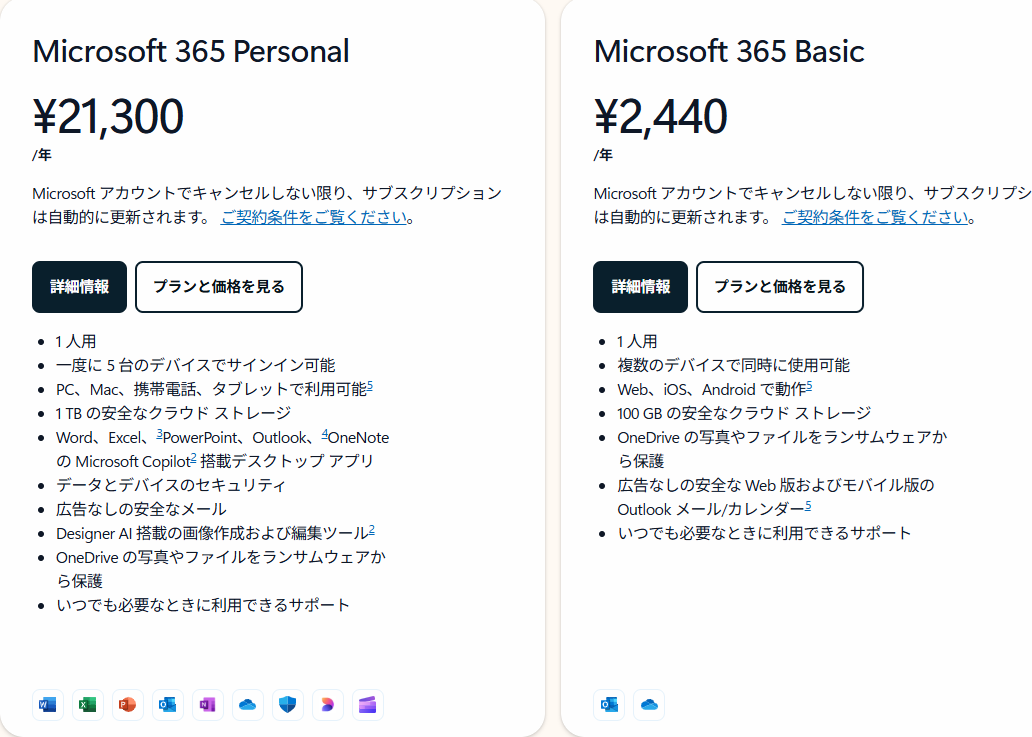This screenshot has width=1032, height=737.
Task: Click the PowerPoint icon in Personal plan
Action: [x=128, y=705]
